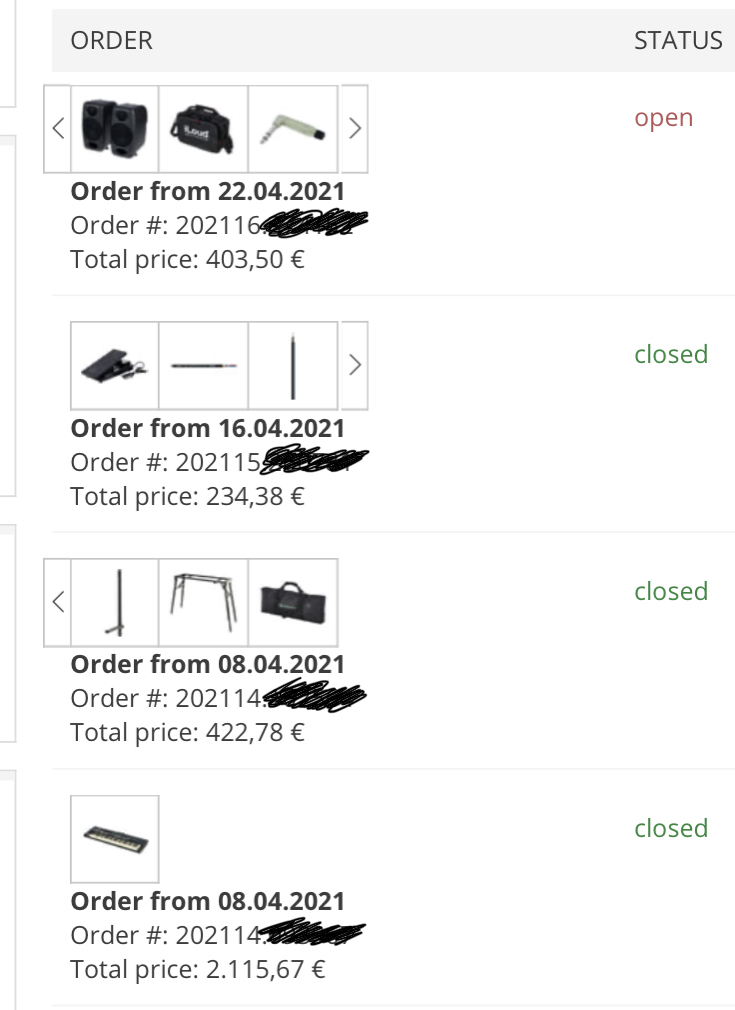This screenshot has height=1010, width=735.
Task: Open the keyboard table stand thumbnail
Action: click(x=203, y=602)
